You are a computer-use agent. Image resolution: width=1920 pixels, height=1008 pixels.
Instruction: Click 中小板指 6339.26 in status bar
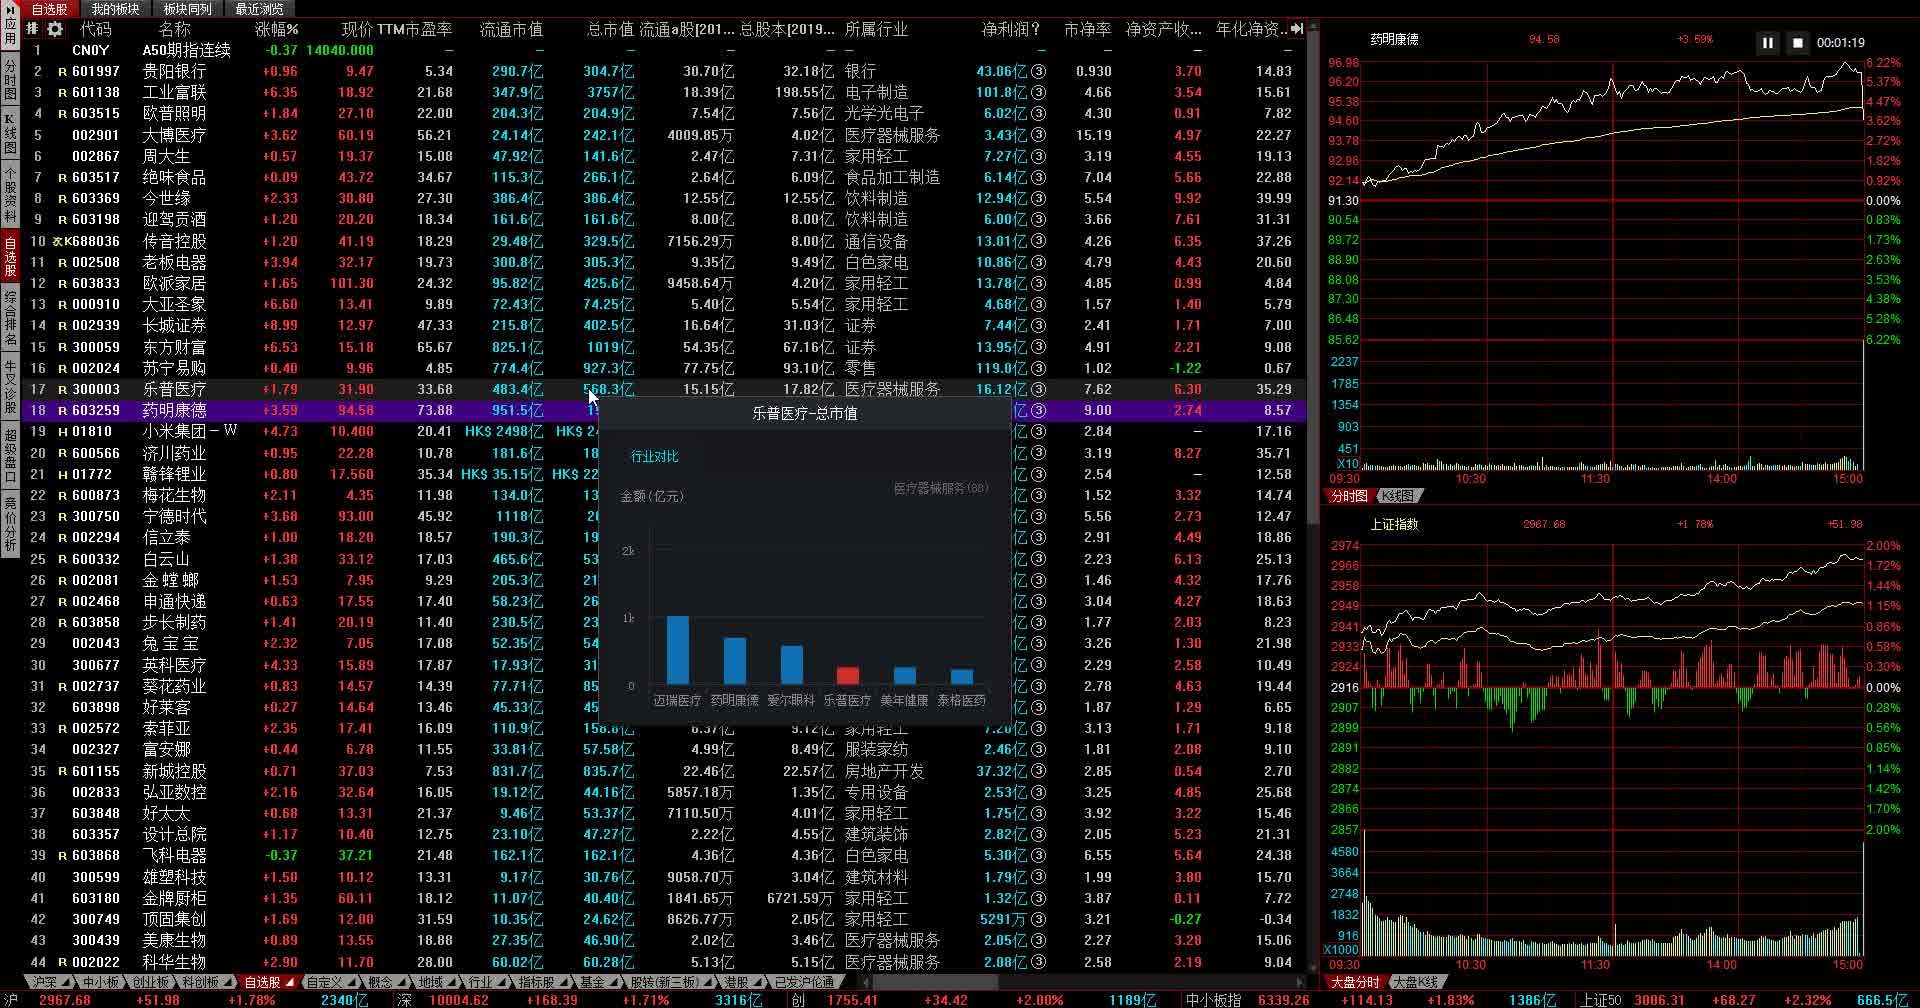[1282, 1000]
